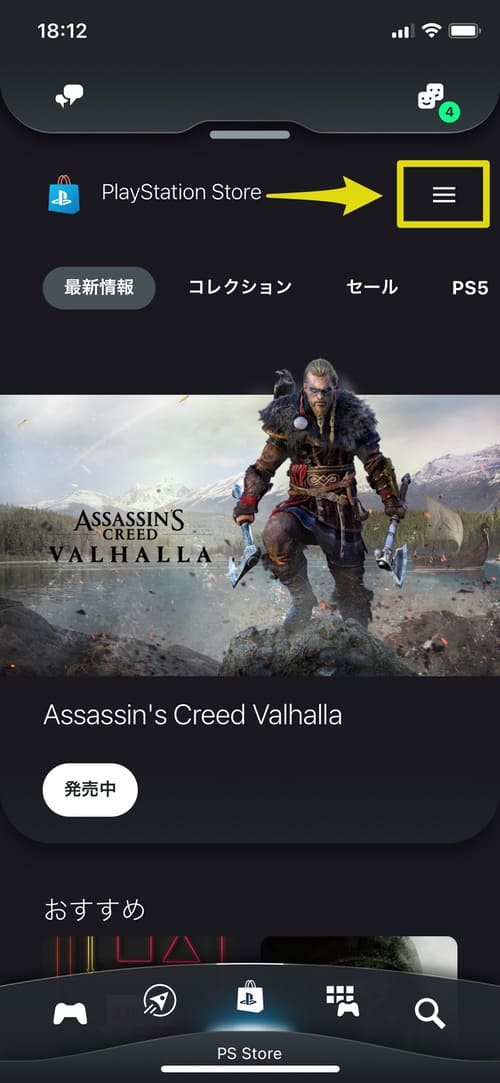This screenshot has width=500, height=1083.
Task: Tap the 発売中 button
Action: pyautogui.click(x=90, y=790)
